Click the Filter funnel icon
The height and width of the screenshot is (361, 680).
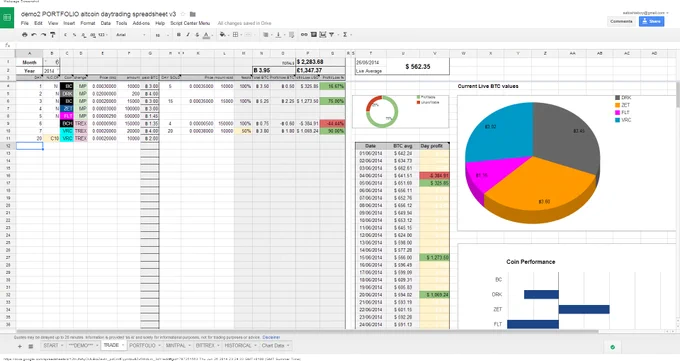click(x=332, y=35)
